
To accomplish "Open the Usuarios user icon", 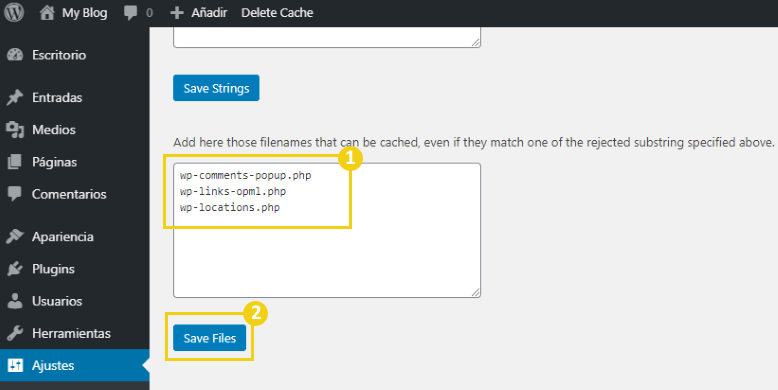I will tap(15, 301).
